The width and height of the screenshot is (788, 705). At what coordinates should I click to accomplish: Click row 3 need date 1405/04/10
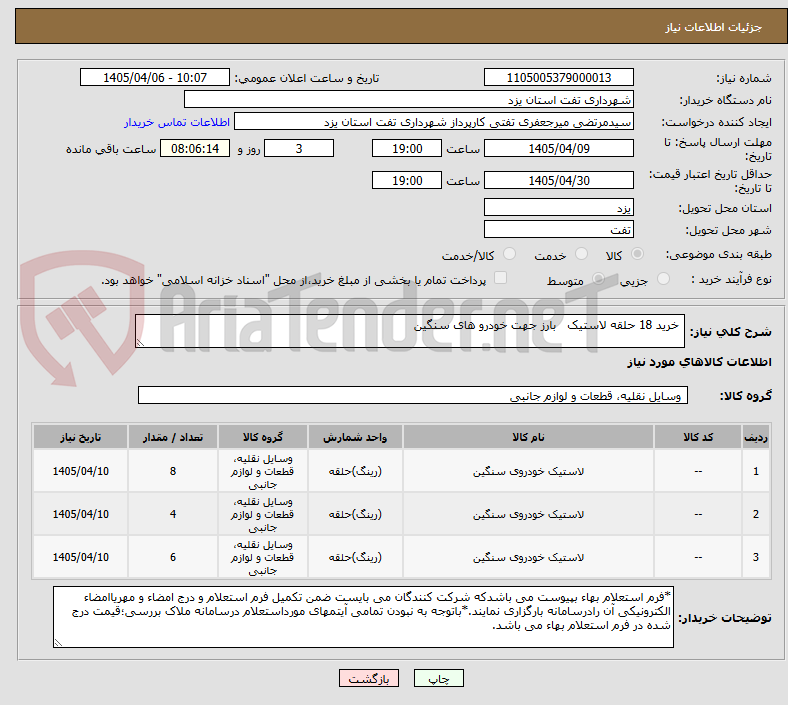(x=80, y=557)
